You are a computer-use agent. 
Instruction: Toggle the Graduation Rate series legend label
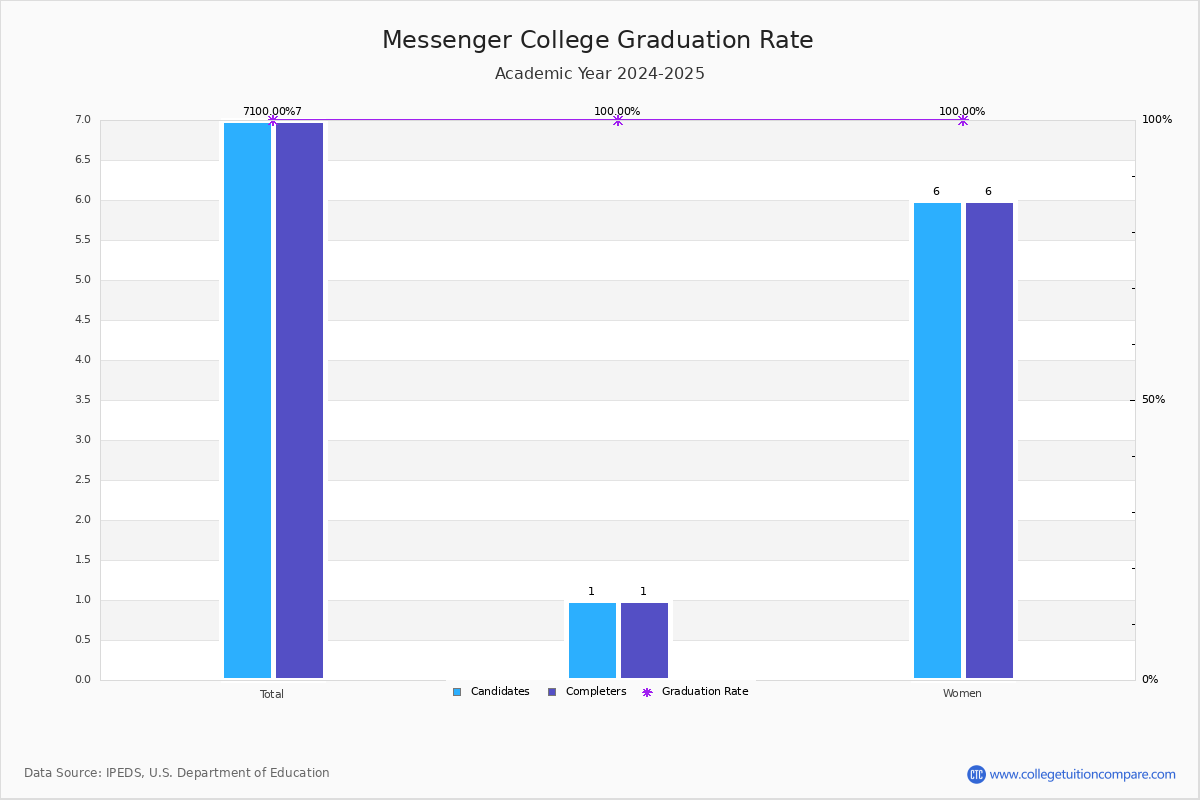tap(705, 692)
